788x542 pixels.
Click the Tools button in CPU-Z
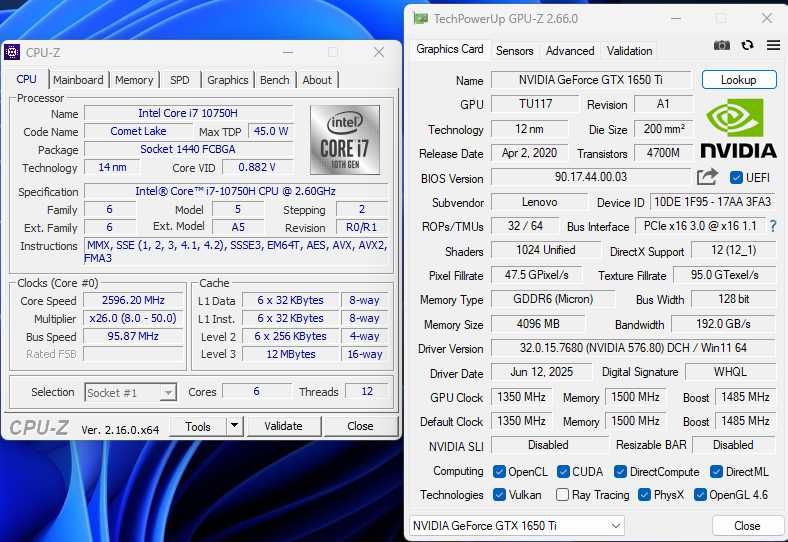[198, 426]
